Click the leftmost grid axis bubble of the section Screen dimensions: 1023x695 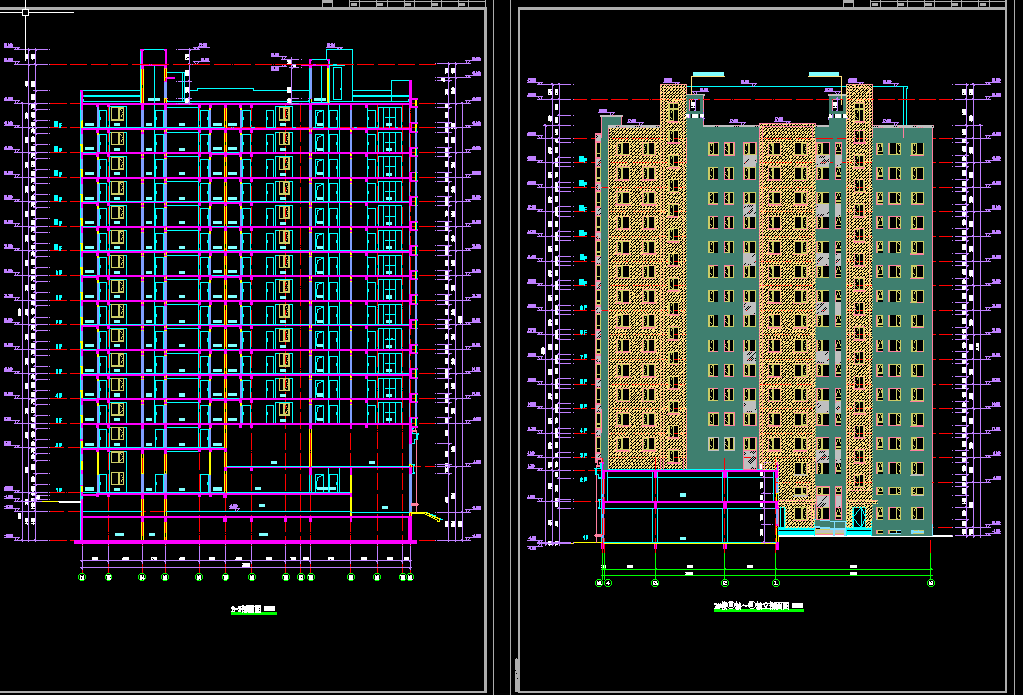82,577
